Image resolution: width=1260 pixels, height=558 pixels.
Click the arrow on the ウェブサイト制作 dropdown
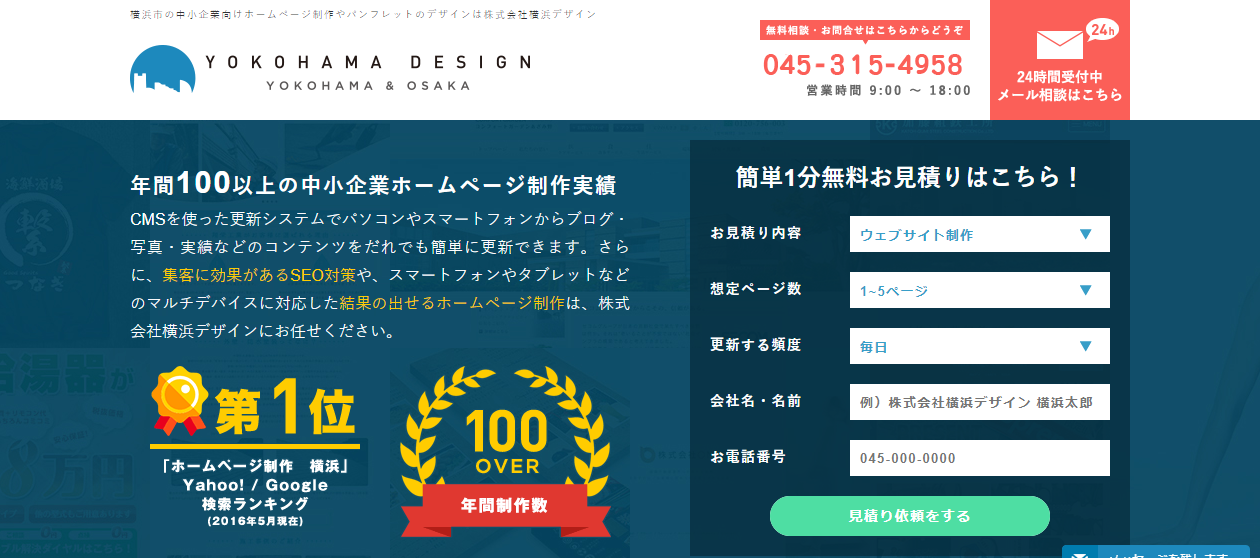[1085, 234]
